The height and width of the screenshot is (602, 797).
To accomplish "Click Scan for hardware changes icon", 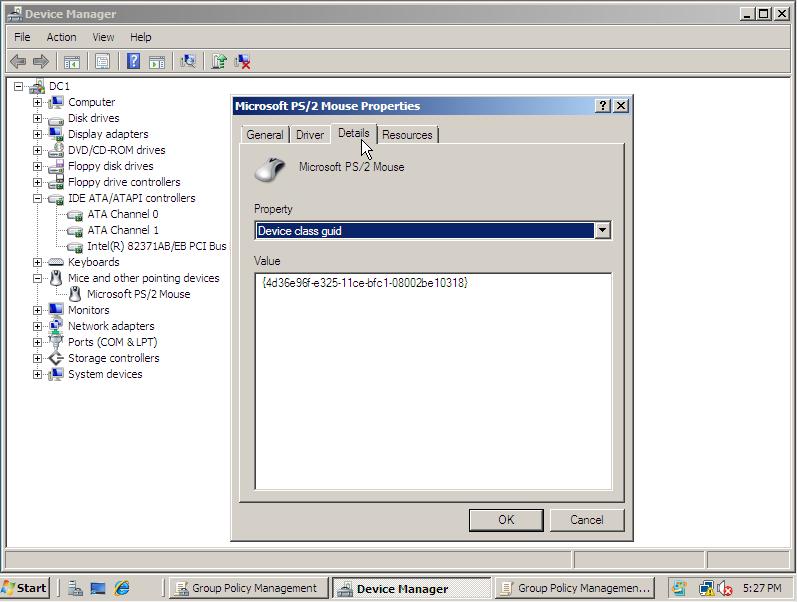I will (188, 62).
